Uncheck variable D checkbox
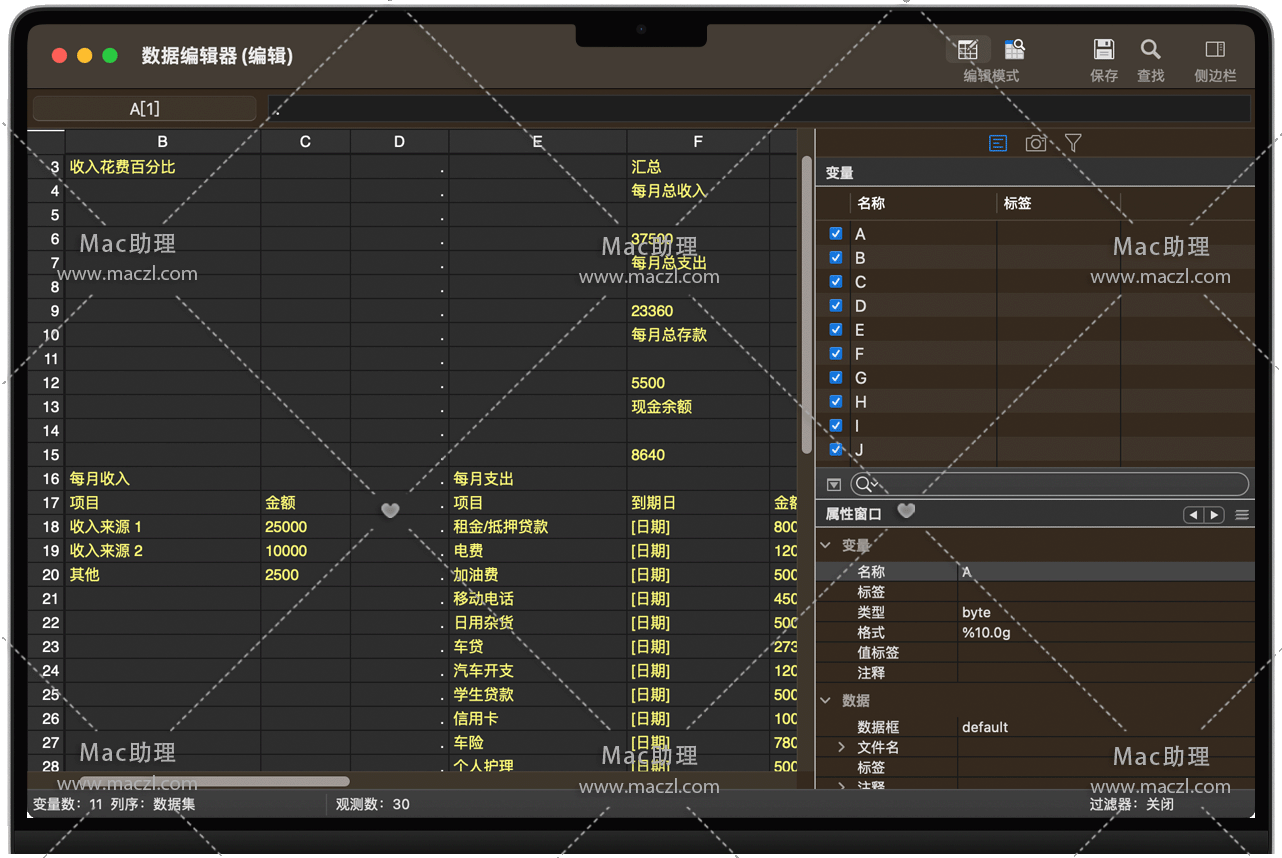Screen dimensions: 1282x858 [x=836, y=306]
